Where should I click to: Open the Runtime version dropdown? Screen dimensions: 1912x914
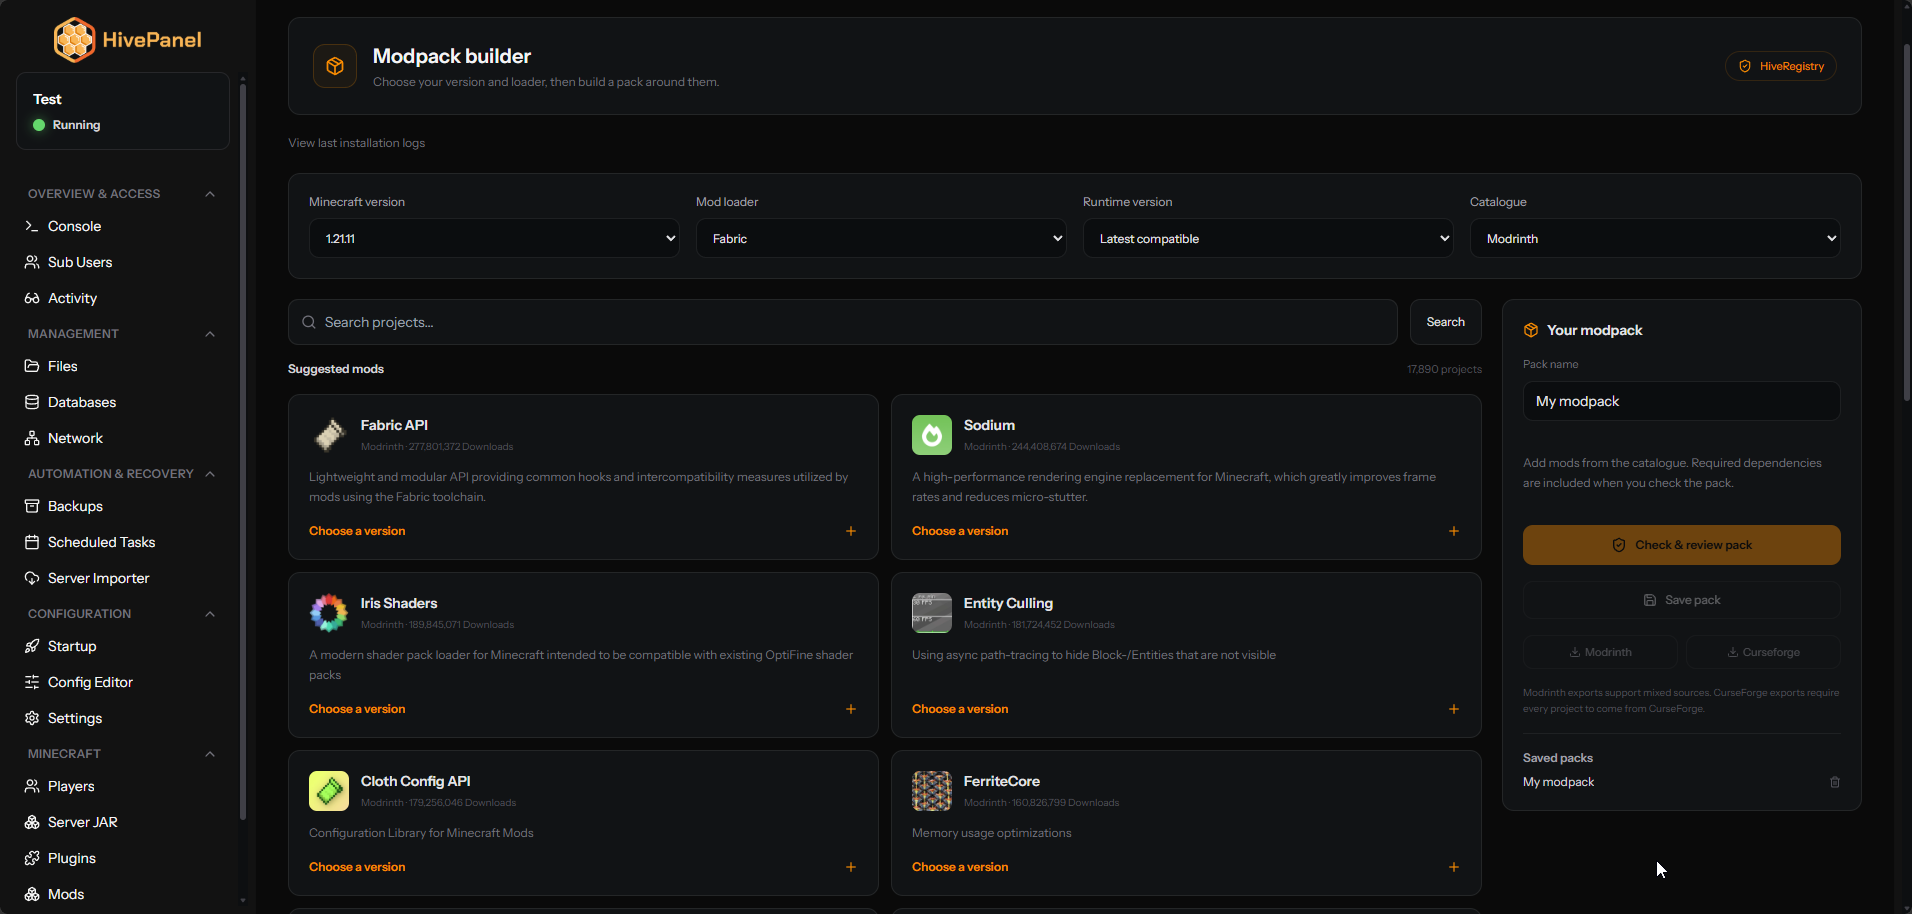pyautogui.click(x=1268, y=238)
